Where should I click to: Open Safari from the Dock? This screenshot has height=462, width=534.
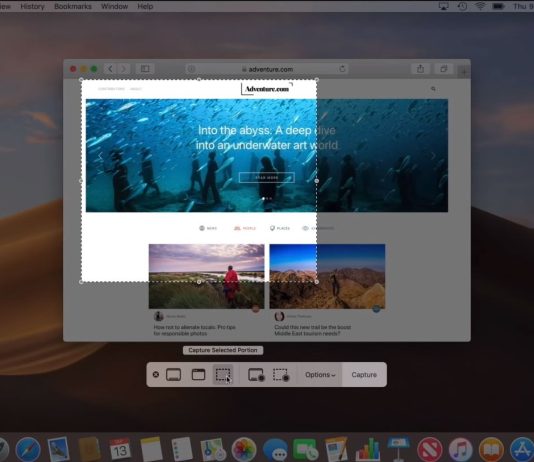[x=28, y=449]
